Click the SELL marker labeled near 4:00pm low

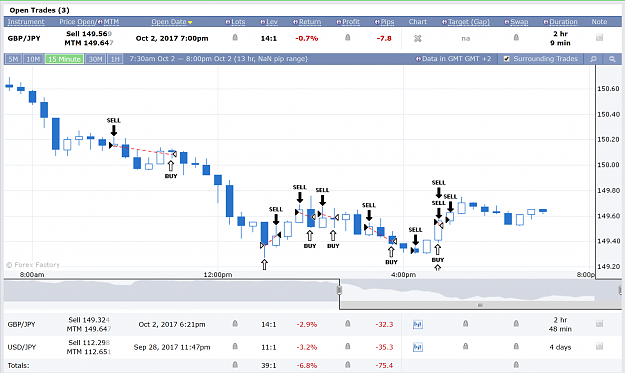[x=415, y=237]
